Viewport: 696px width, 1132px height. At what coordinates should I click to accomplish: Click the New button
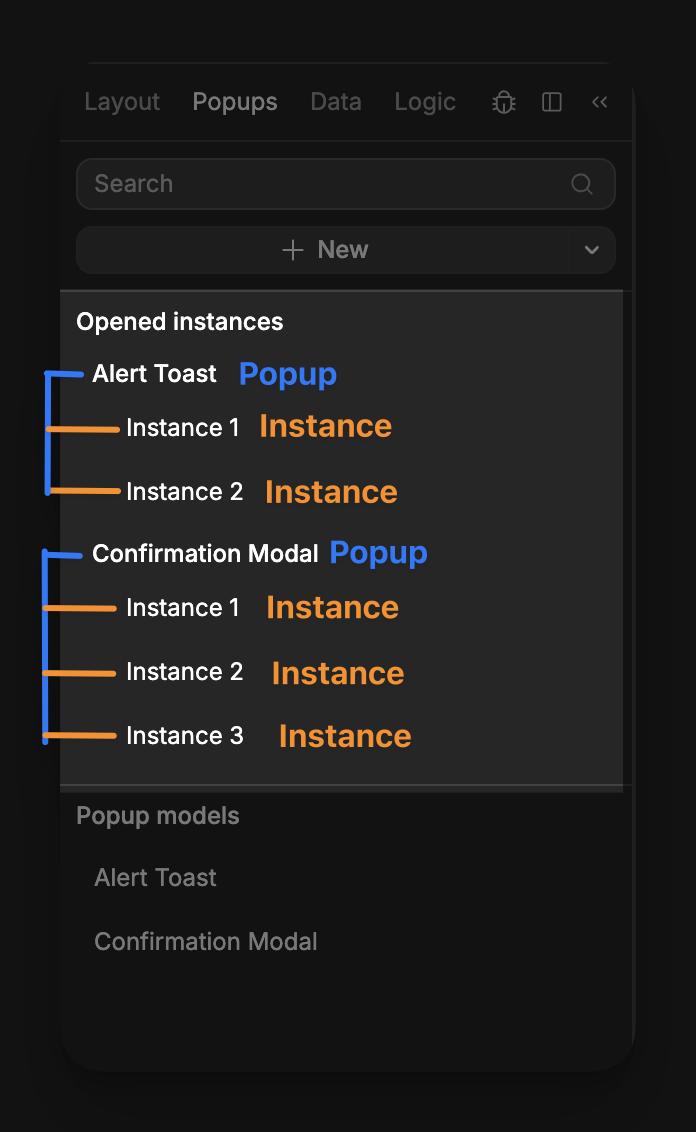pyautogui.click(x=345, y=249)
